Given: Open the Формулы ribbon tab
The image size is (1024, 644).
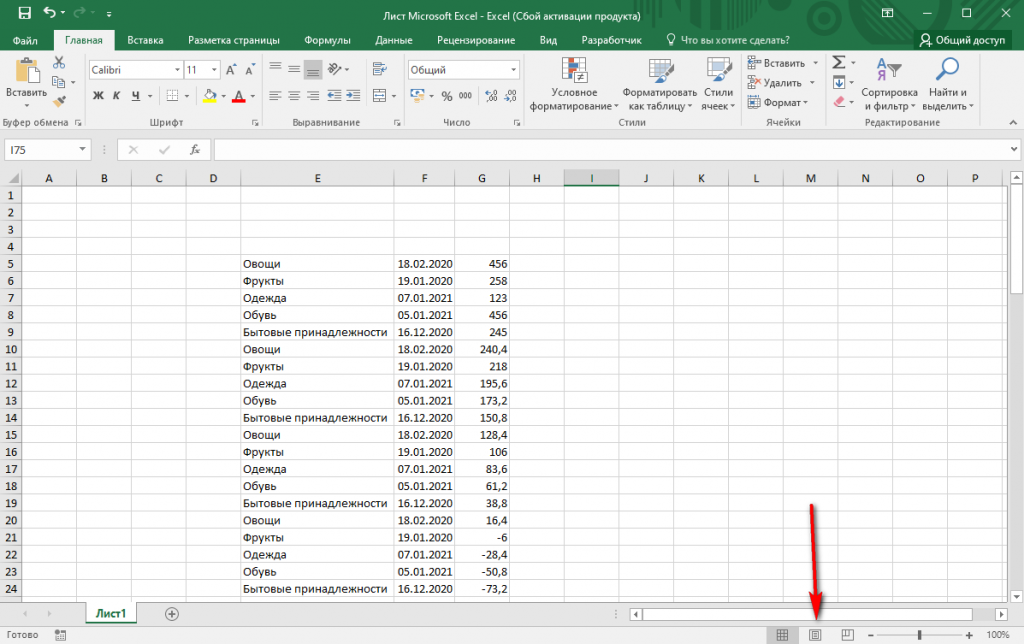Looking at the screenshot, I should [327, 40].
